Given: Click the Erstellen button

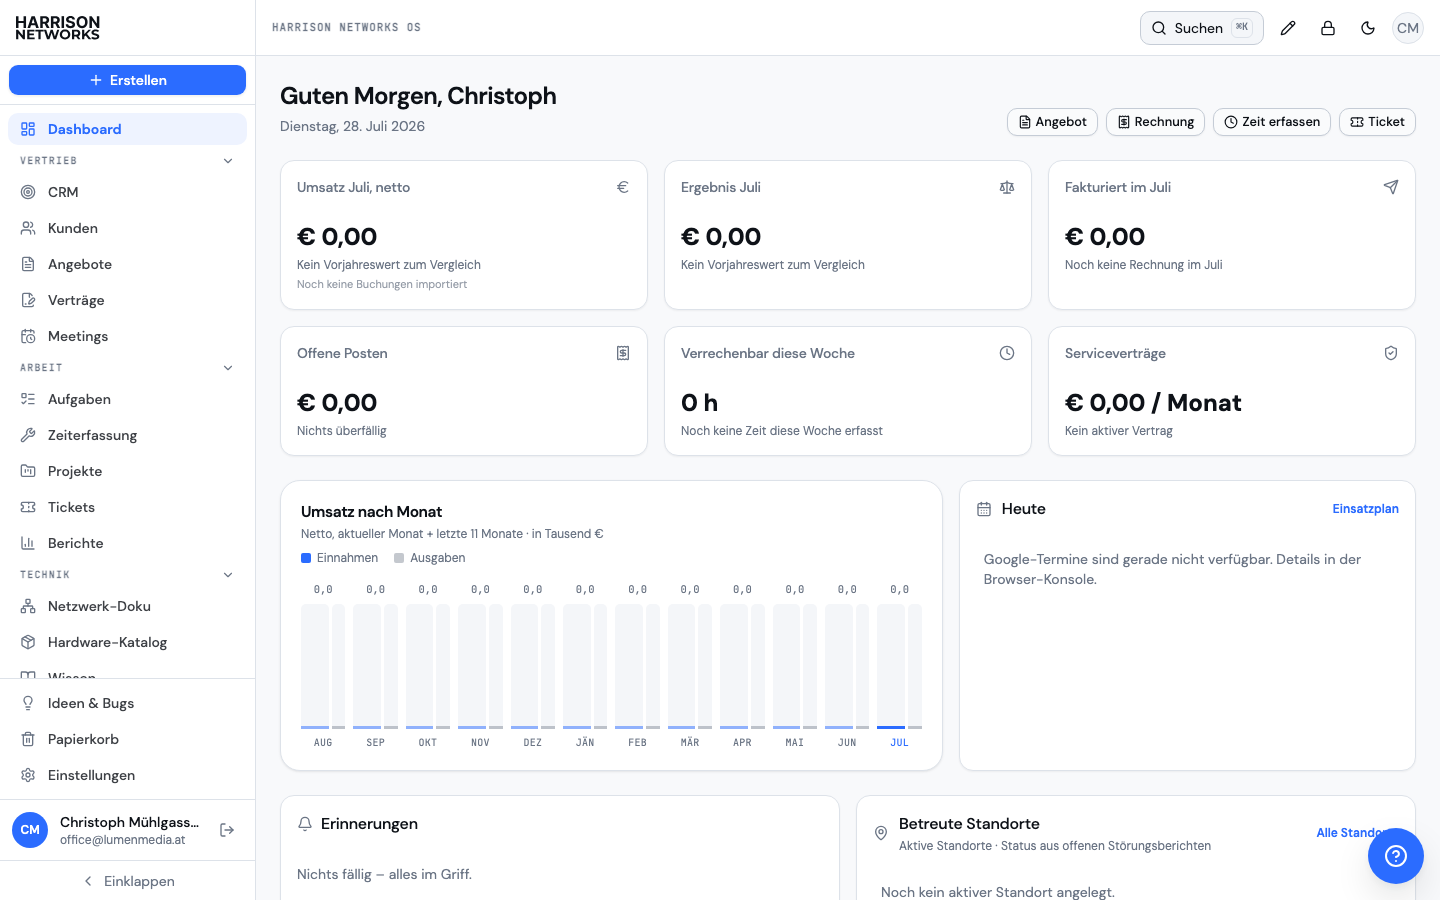Looking at the screenshot, I should [127, 80].
